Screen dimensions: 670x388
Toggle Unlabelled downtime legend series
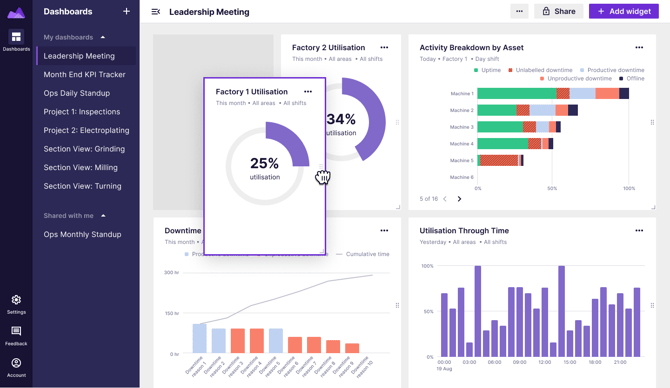pos(540,70)
